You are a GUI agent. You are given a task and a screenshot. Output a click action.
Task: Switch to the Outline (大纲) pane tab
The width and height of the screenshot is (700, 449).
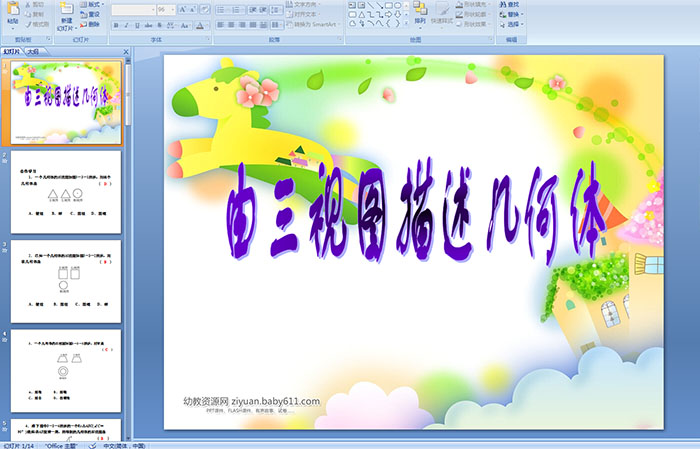33,51
